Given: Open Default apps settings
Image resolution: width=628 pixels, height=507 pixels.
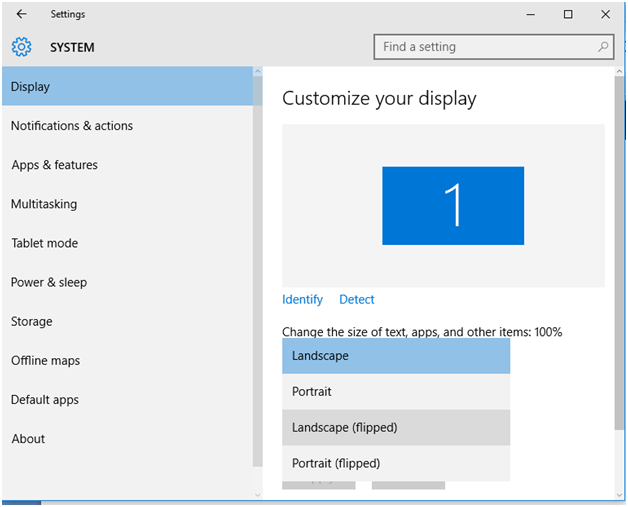Looking at the screenshot, I should (x=45, y=399).
